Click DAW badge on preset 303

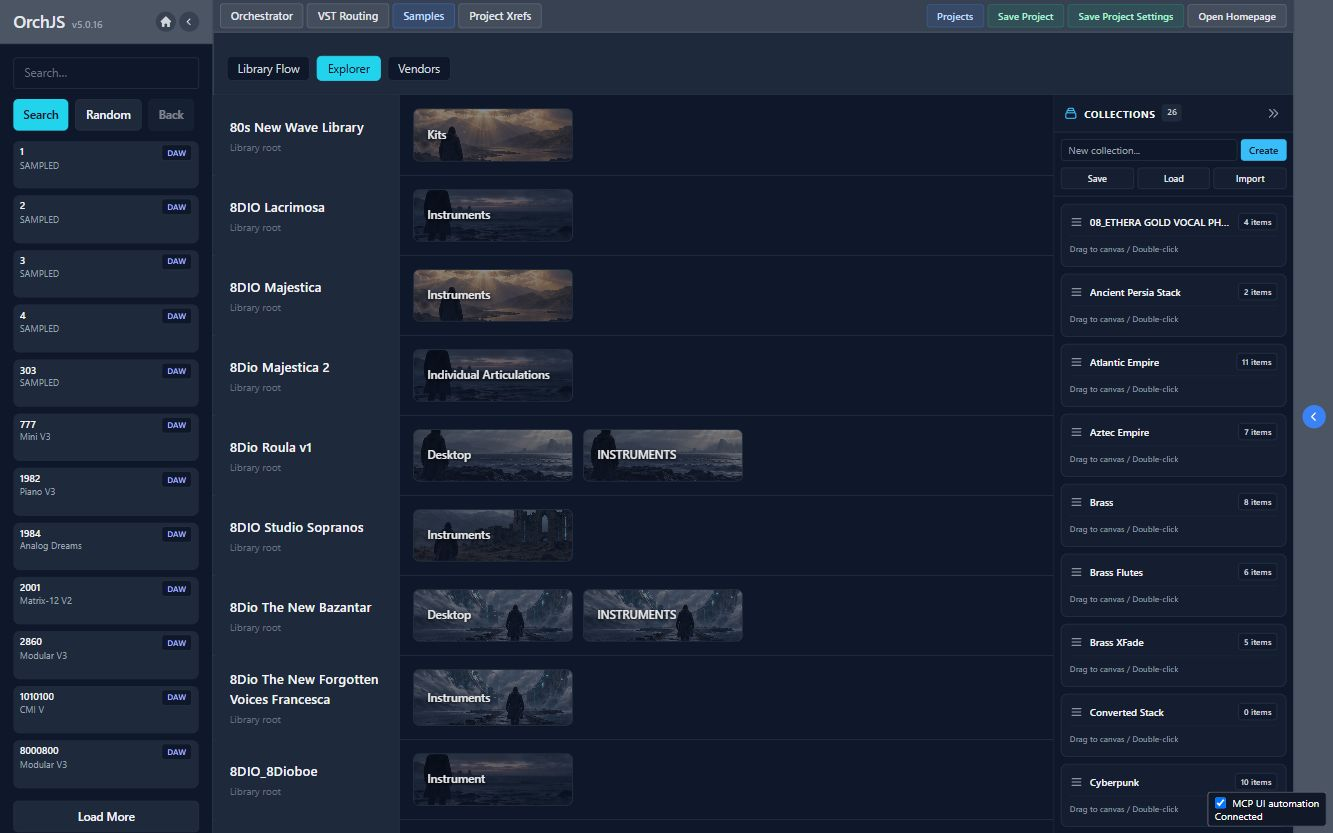coord(177,371)
